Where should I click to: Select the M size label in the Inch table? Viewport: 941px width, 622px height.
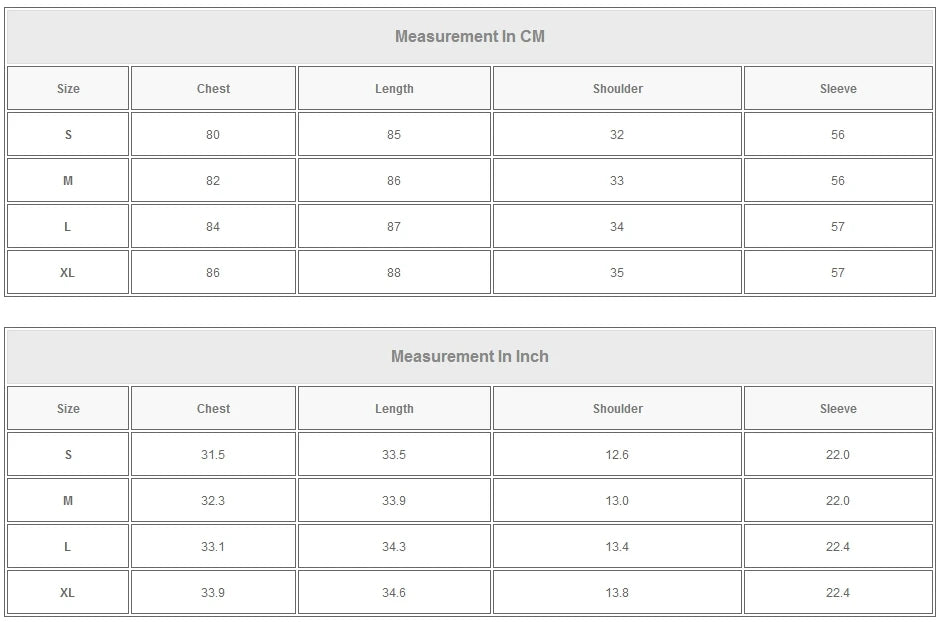click(68, 501)
